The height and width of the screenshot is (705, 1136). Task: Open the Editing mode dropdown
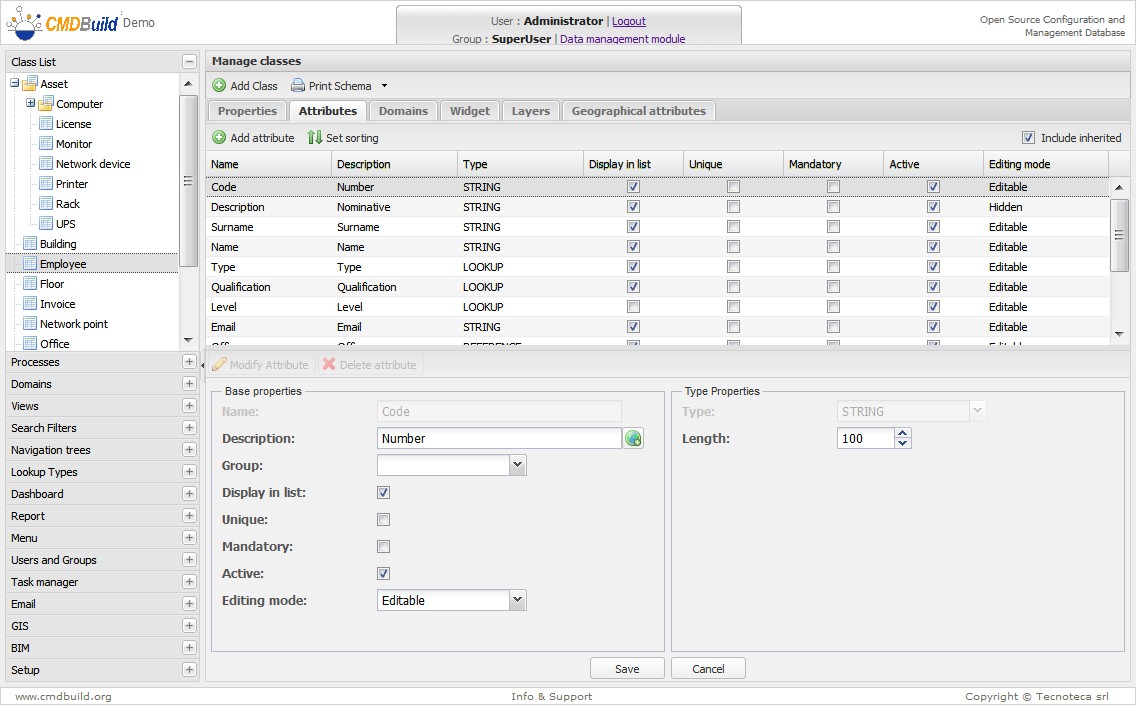pyautogui.click(x=517, y=600)
